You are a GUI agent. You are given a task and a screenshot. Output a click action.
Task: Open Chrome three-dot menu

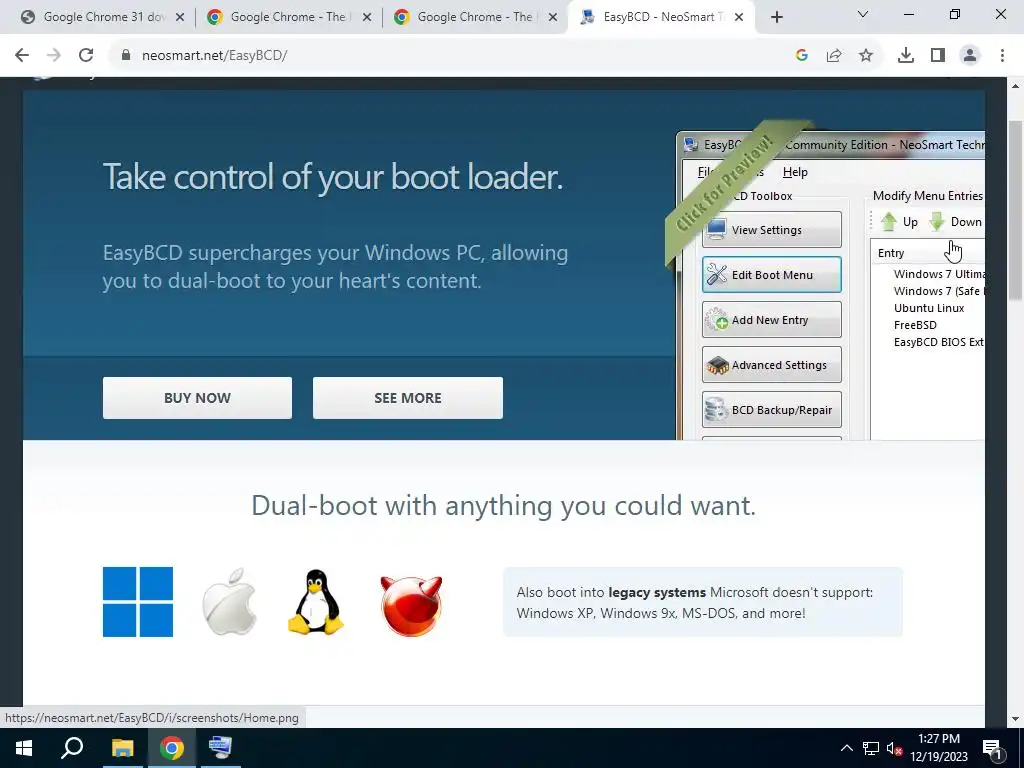pyautogui.click(x=1002, y=56)
